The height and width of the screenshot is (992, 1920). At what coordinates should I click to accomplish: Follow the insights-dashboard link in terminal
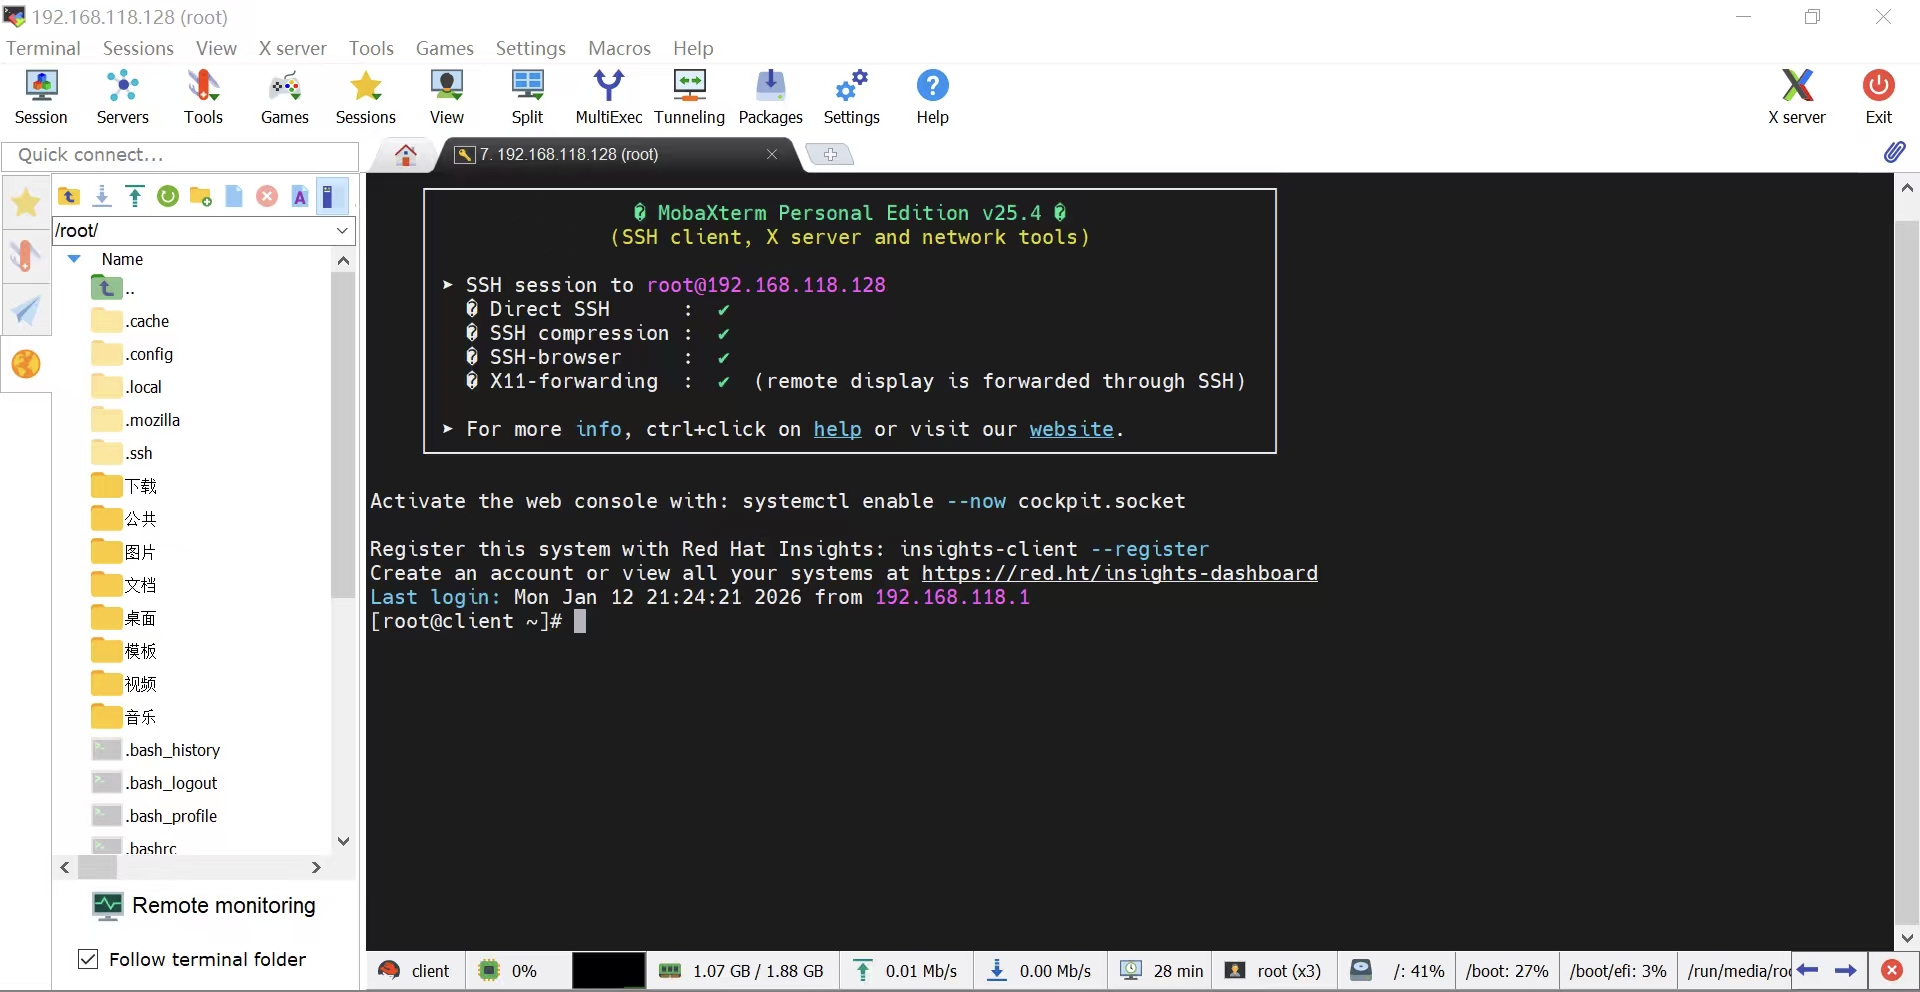point(1119,573)
